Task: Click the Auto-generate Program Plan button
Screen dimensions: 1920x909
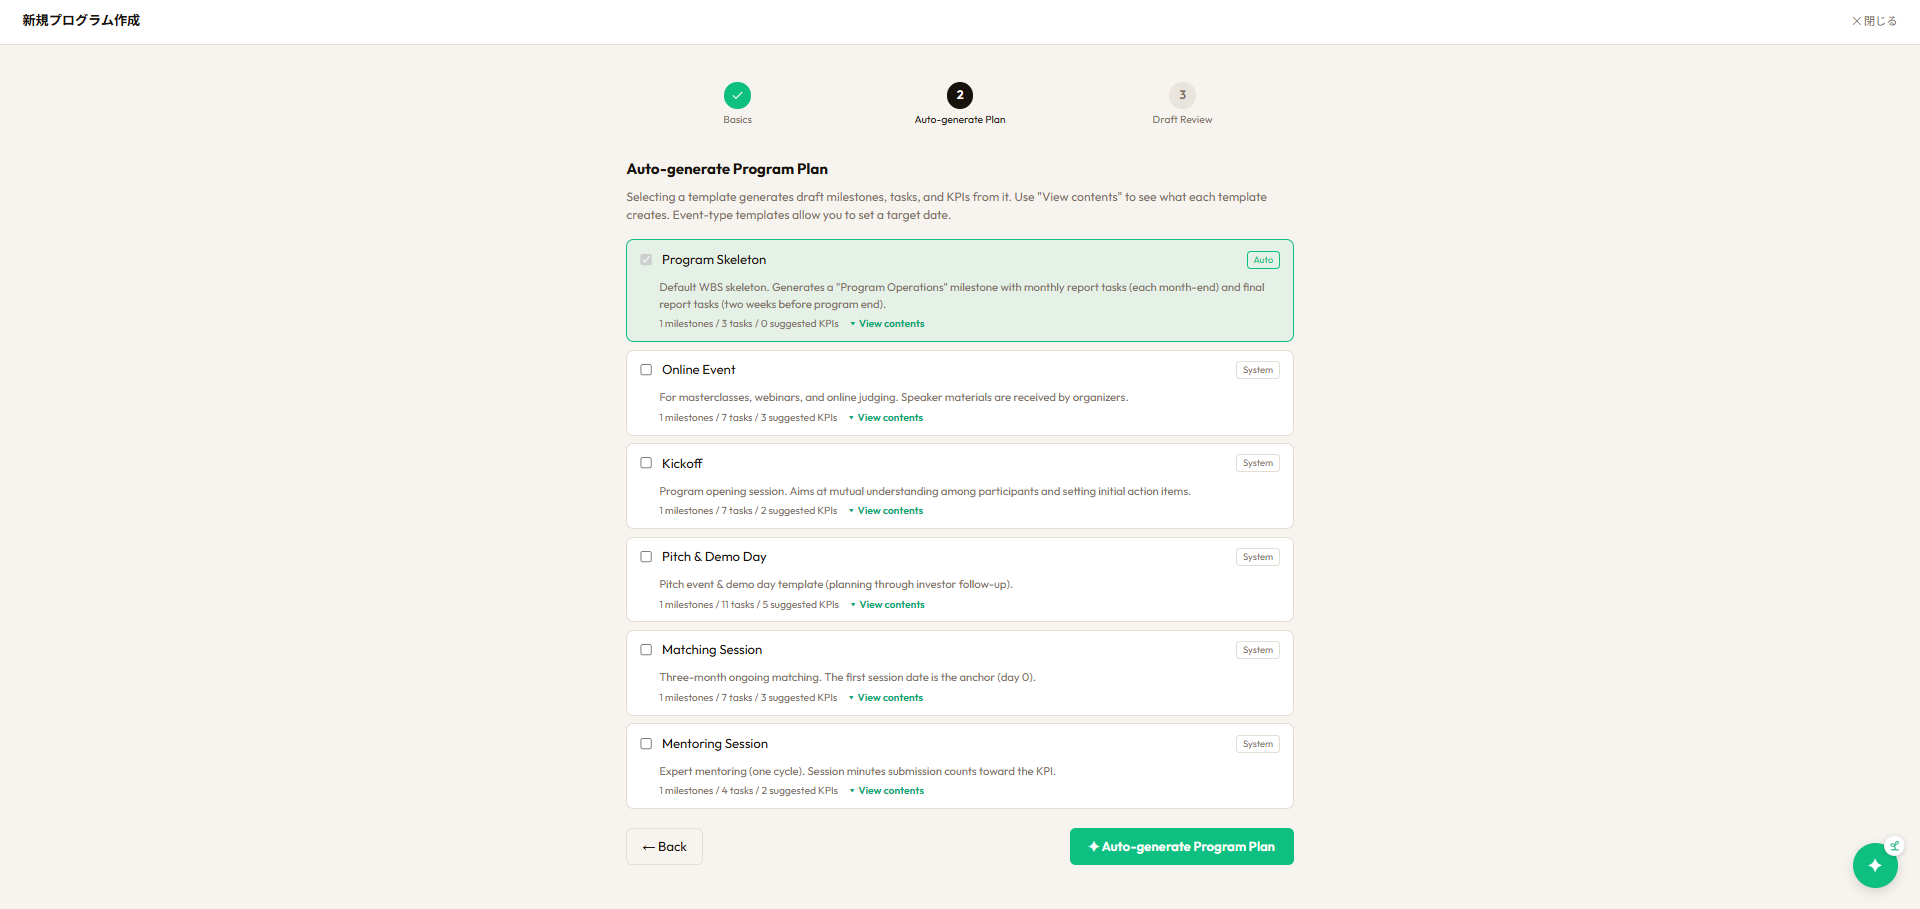Action: (1182, 847)
